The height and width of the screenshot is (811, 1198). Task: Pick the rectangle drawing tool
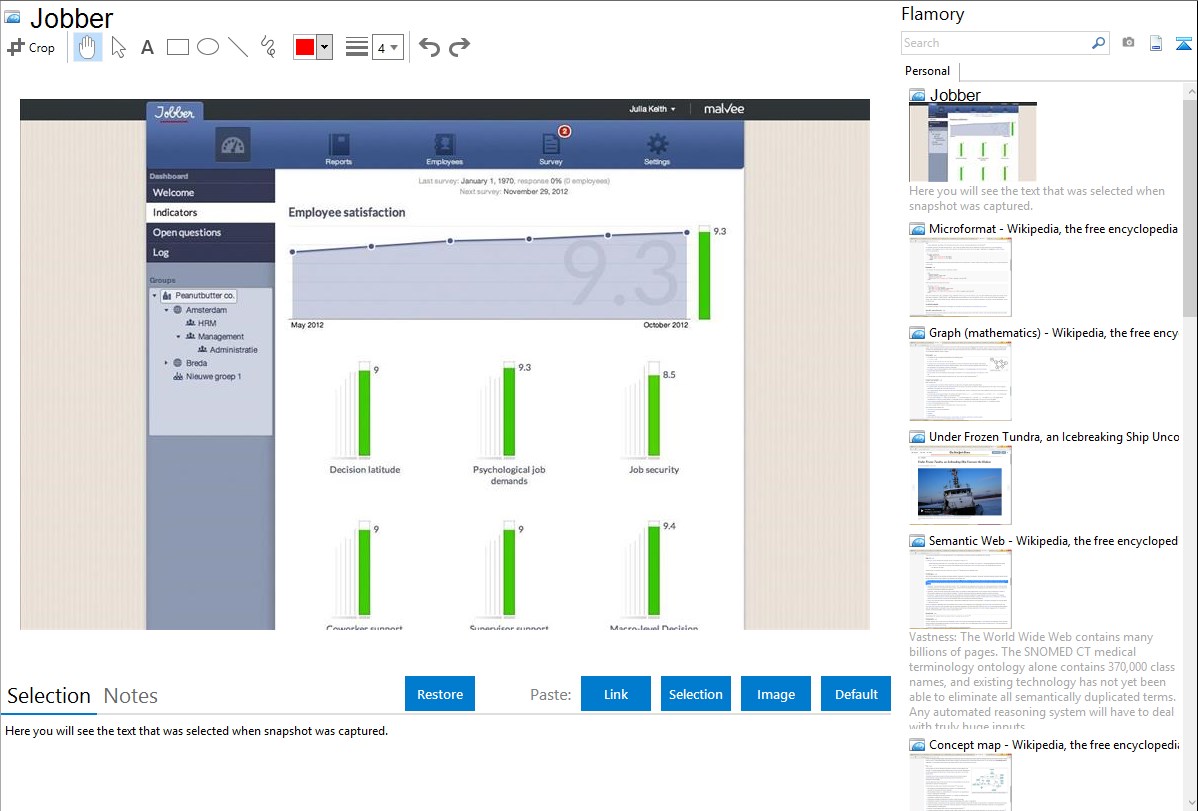point(177,47)
